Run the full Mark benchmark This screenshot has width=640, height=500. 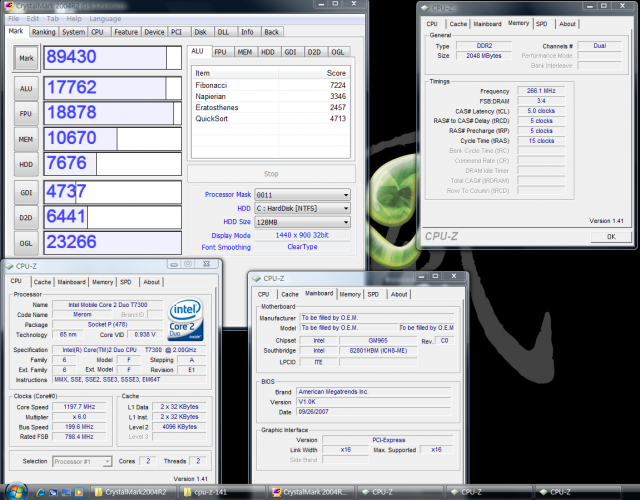pyautogui.click(x=26, y=58)
